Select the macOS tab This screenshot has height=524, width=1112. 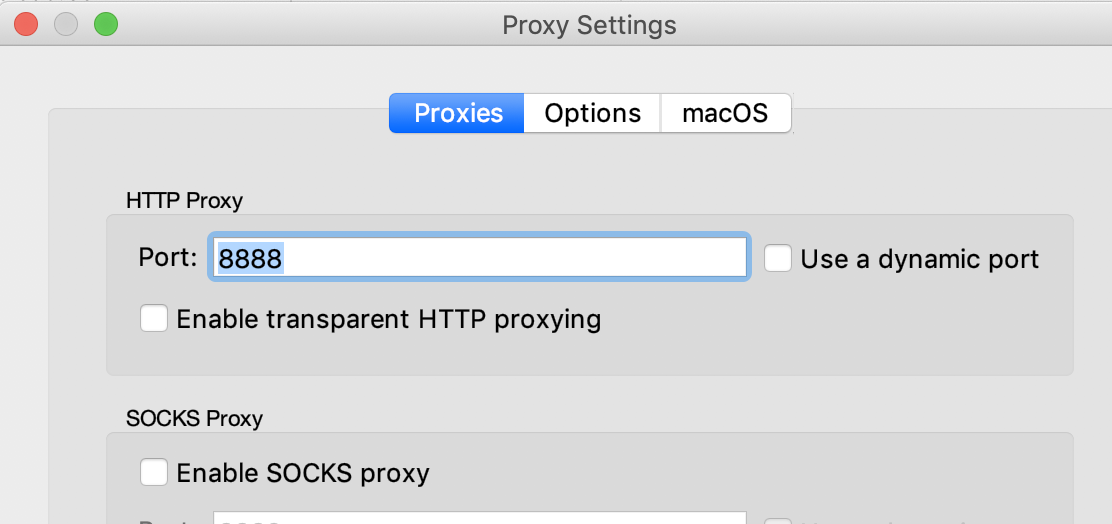(x=725, y=113)
